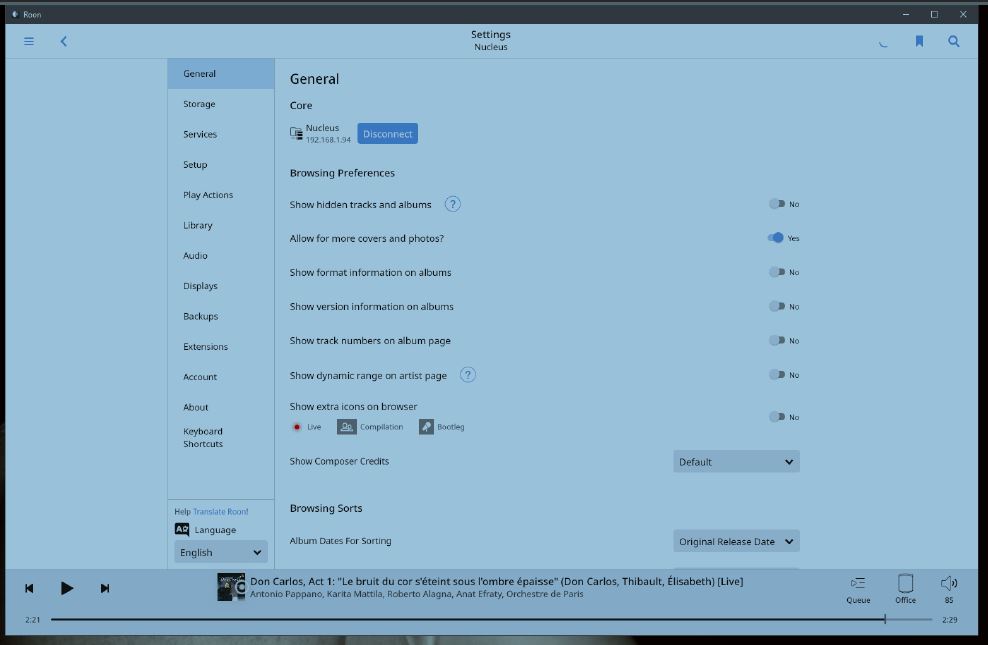Open the Show Composer Credits dropdown

pos(736,462)
